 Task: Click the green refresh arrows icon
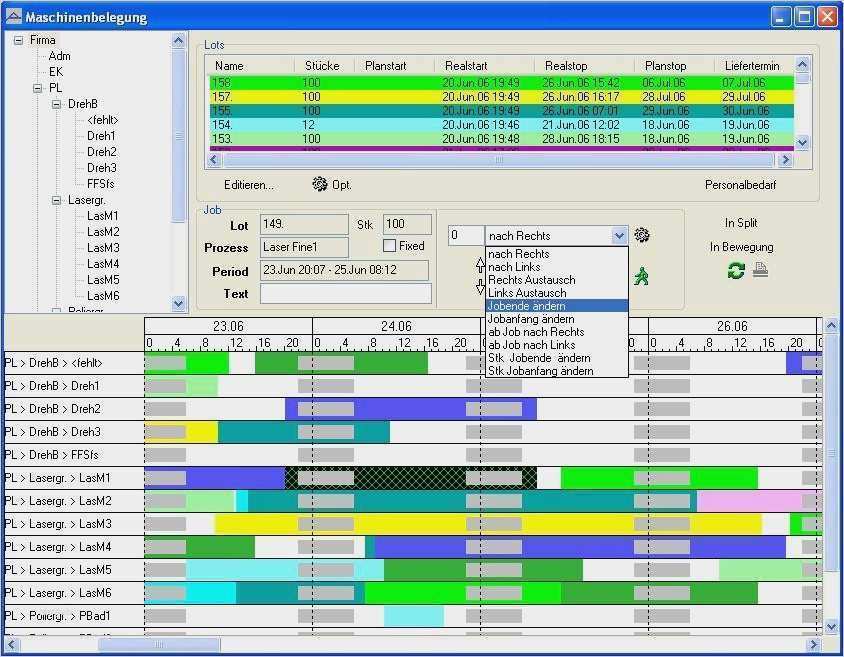(736, 270)
